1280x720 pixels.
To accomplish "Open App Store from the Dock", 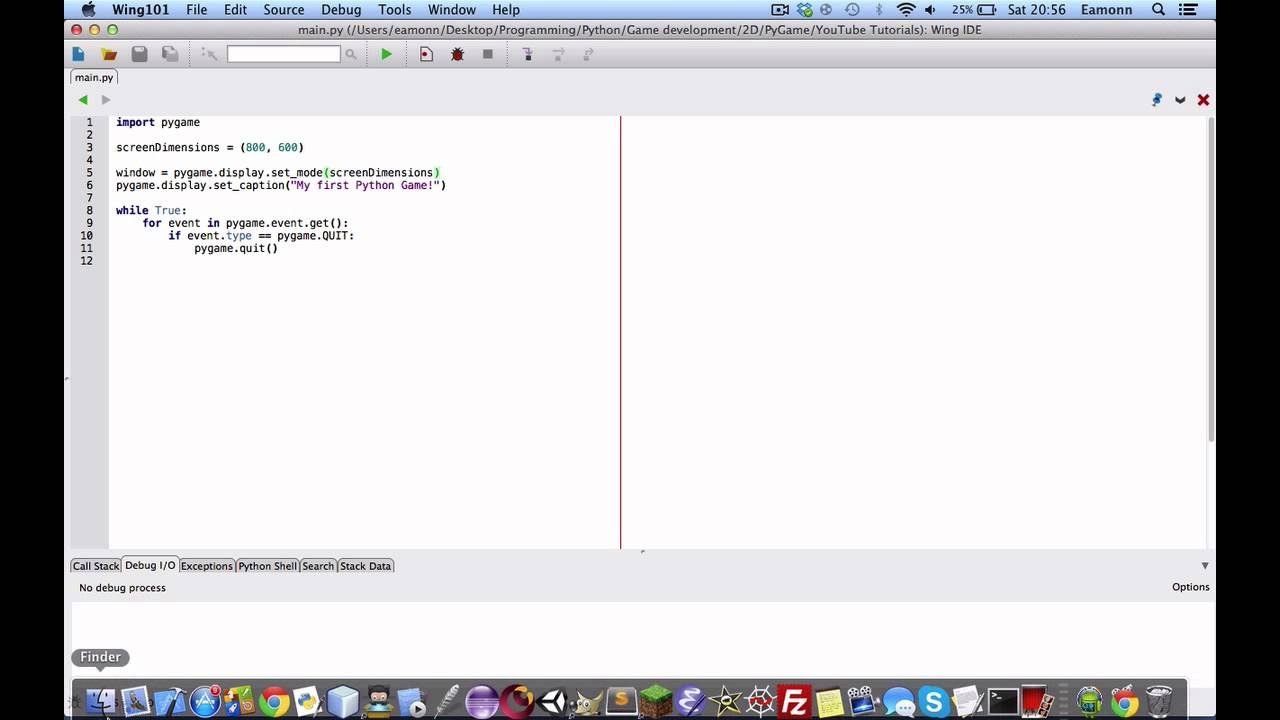I will coord(205,701).
